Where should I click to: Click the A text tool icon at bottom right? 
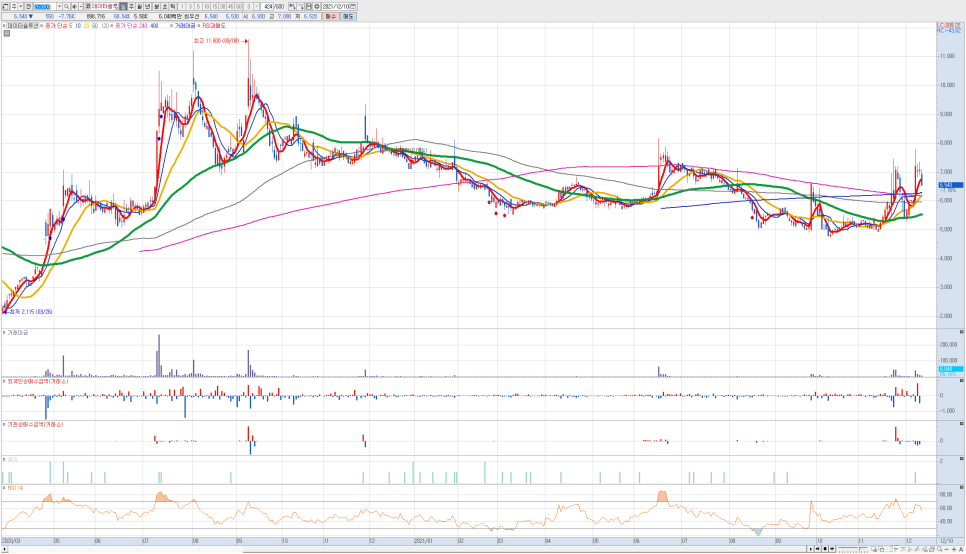961,550
